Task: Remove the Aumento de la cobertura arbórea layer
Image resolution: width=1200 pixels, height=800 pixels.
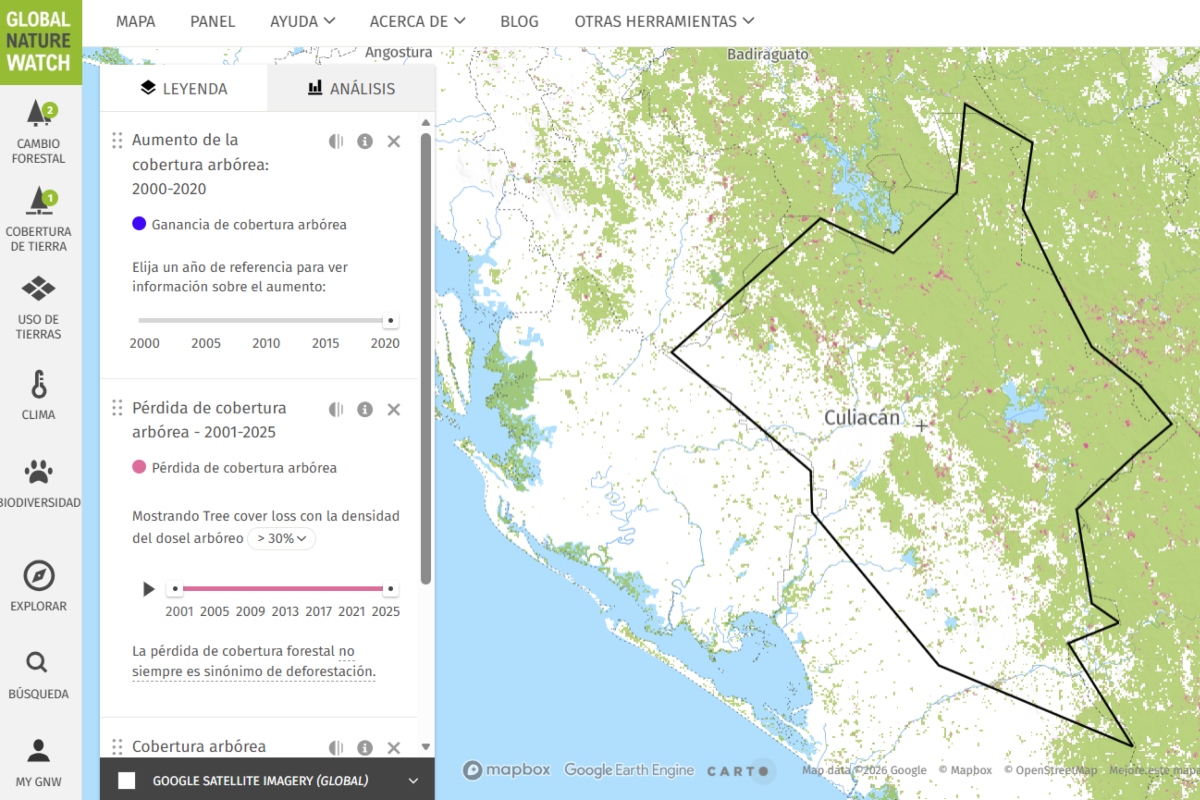Action: point(394,141)
